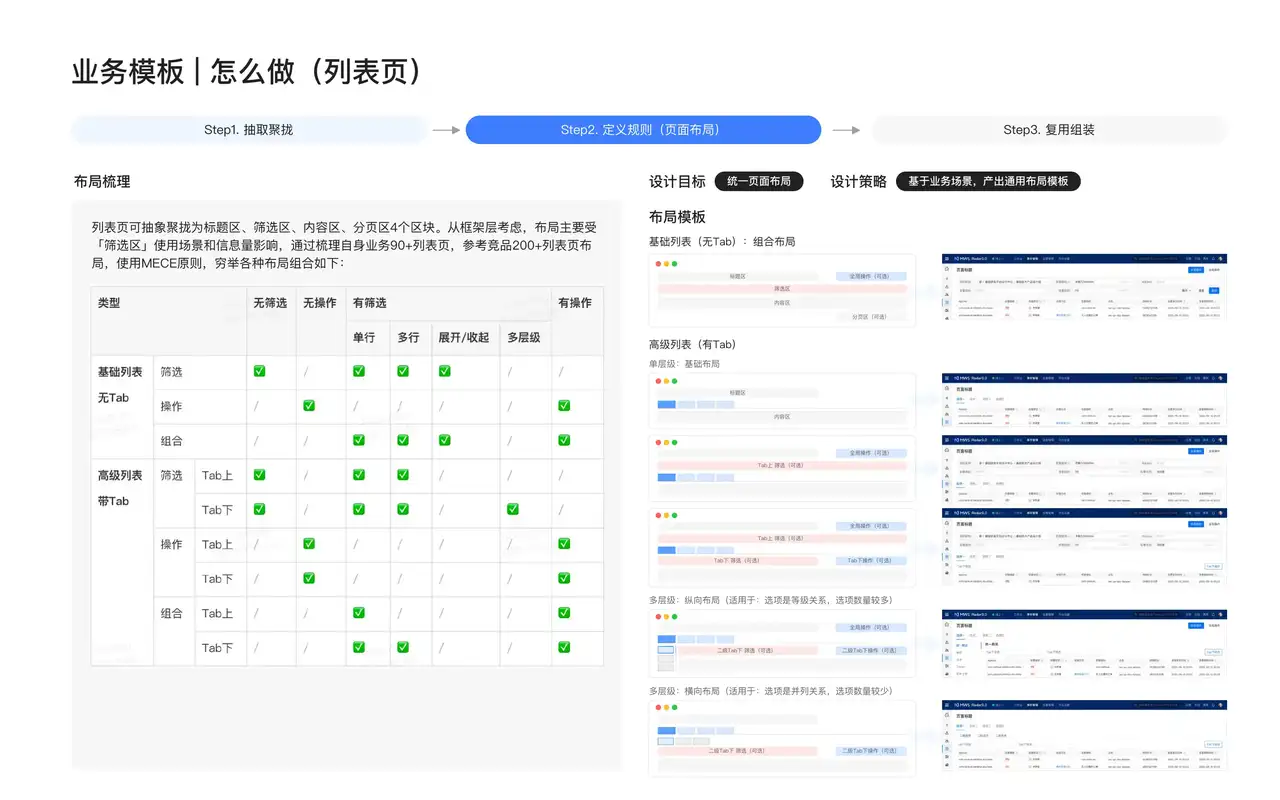Screen dimensions: 1280x800
Task: Tick mark in 高级列表 筛选 Tab上 row under 多行
Action: click(x=403, y=475)
